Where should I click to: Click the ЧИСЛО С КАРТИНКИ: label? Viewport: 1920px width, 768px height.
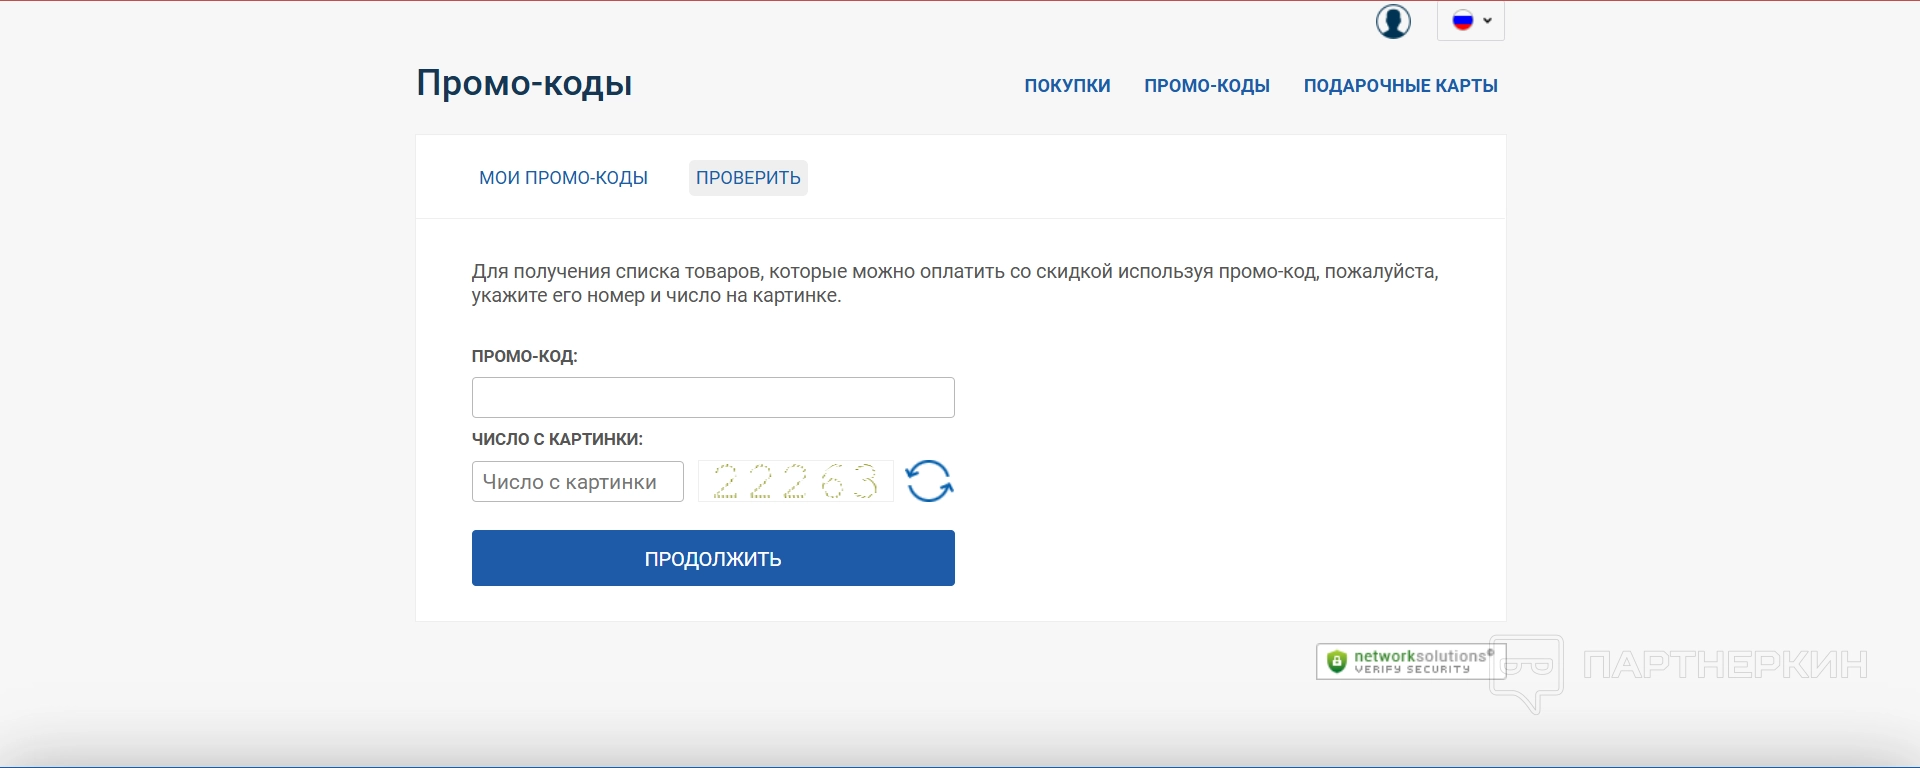coord(557,439)
